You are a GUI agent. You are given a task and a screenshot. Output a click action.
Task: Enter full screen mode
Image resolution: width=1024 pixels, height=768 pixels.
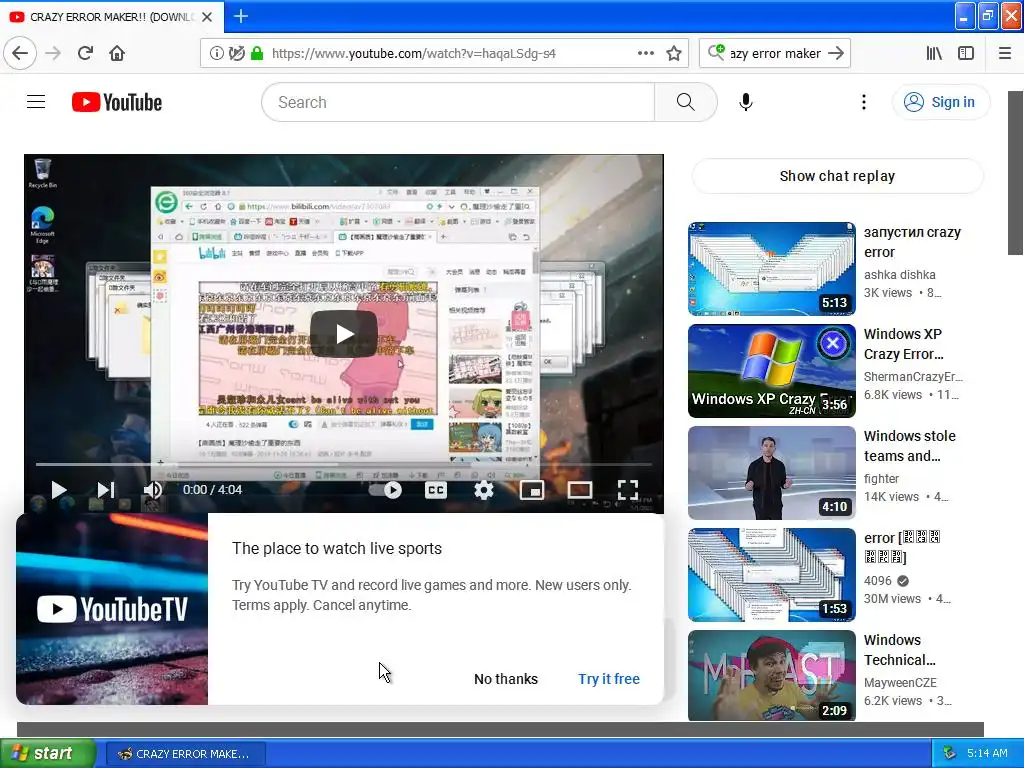tap(628, 490)
